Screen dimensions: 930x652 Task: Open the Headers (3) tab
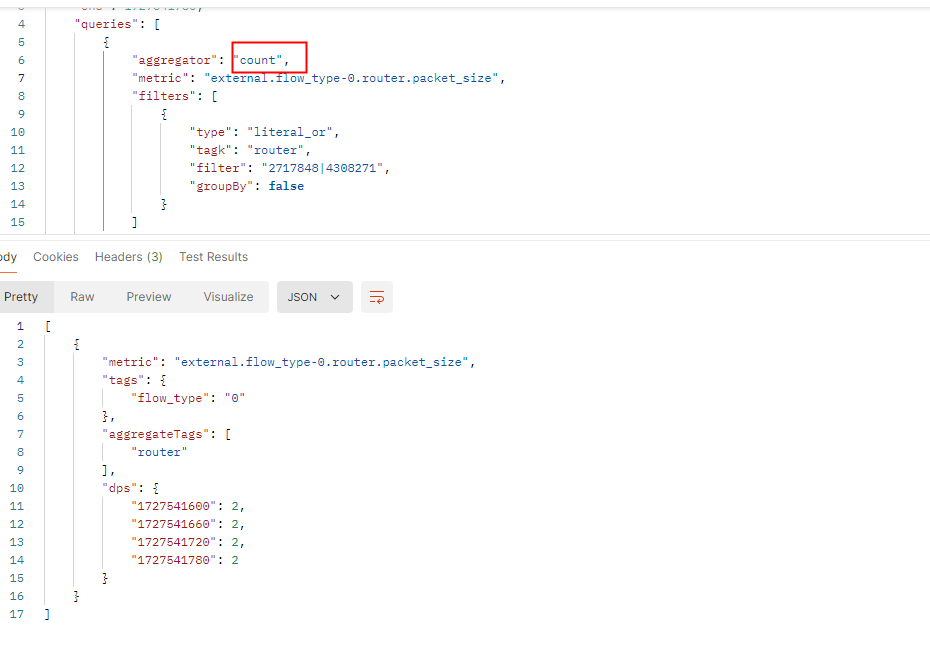pyautogui.click(x=128, y=257)
